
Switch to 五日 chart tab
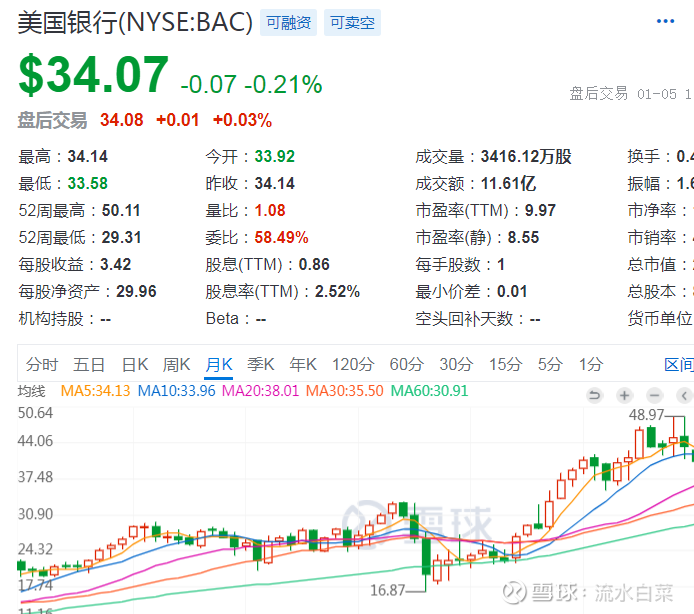coord(89,365)
